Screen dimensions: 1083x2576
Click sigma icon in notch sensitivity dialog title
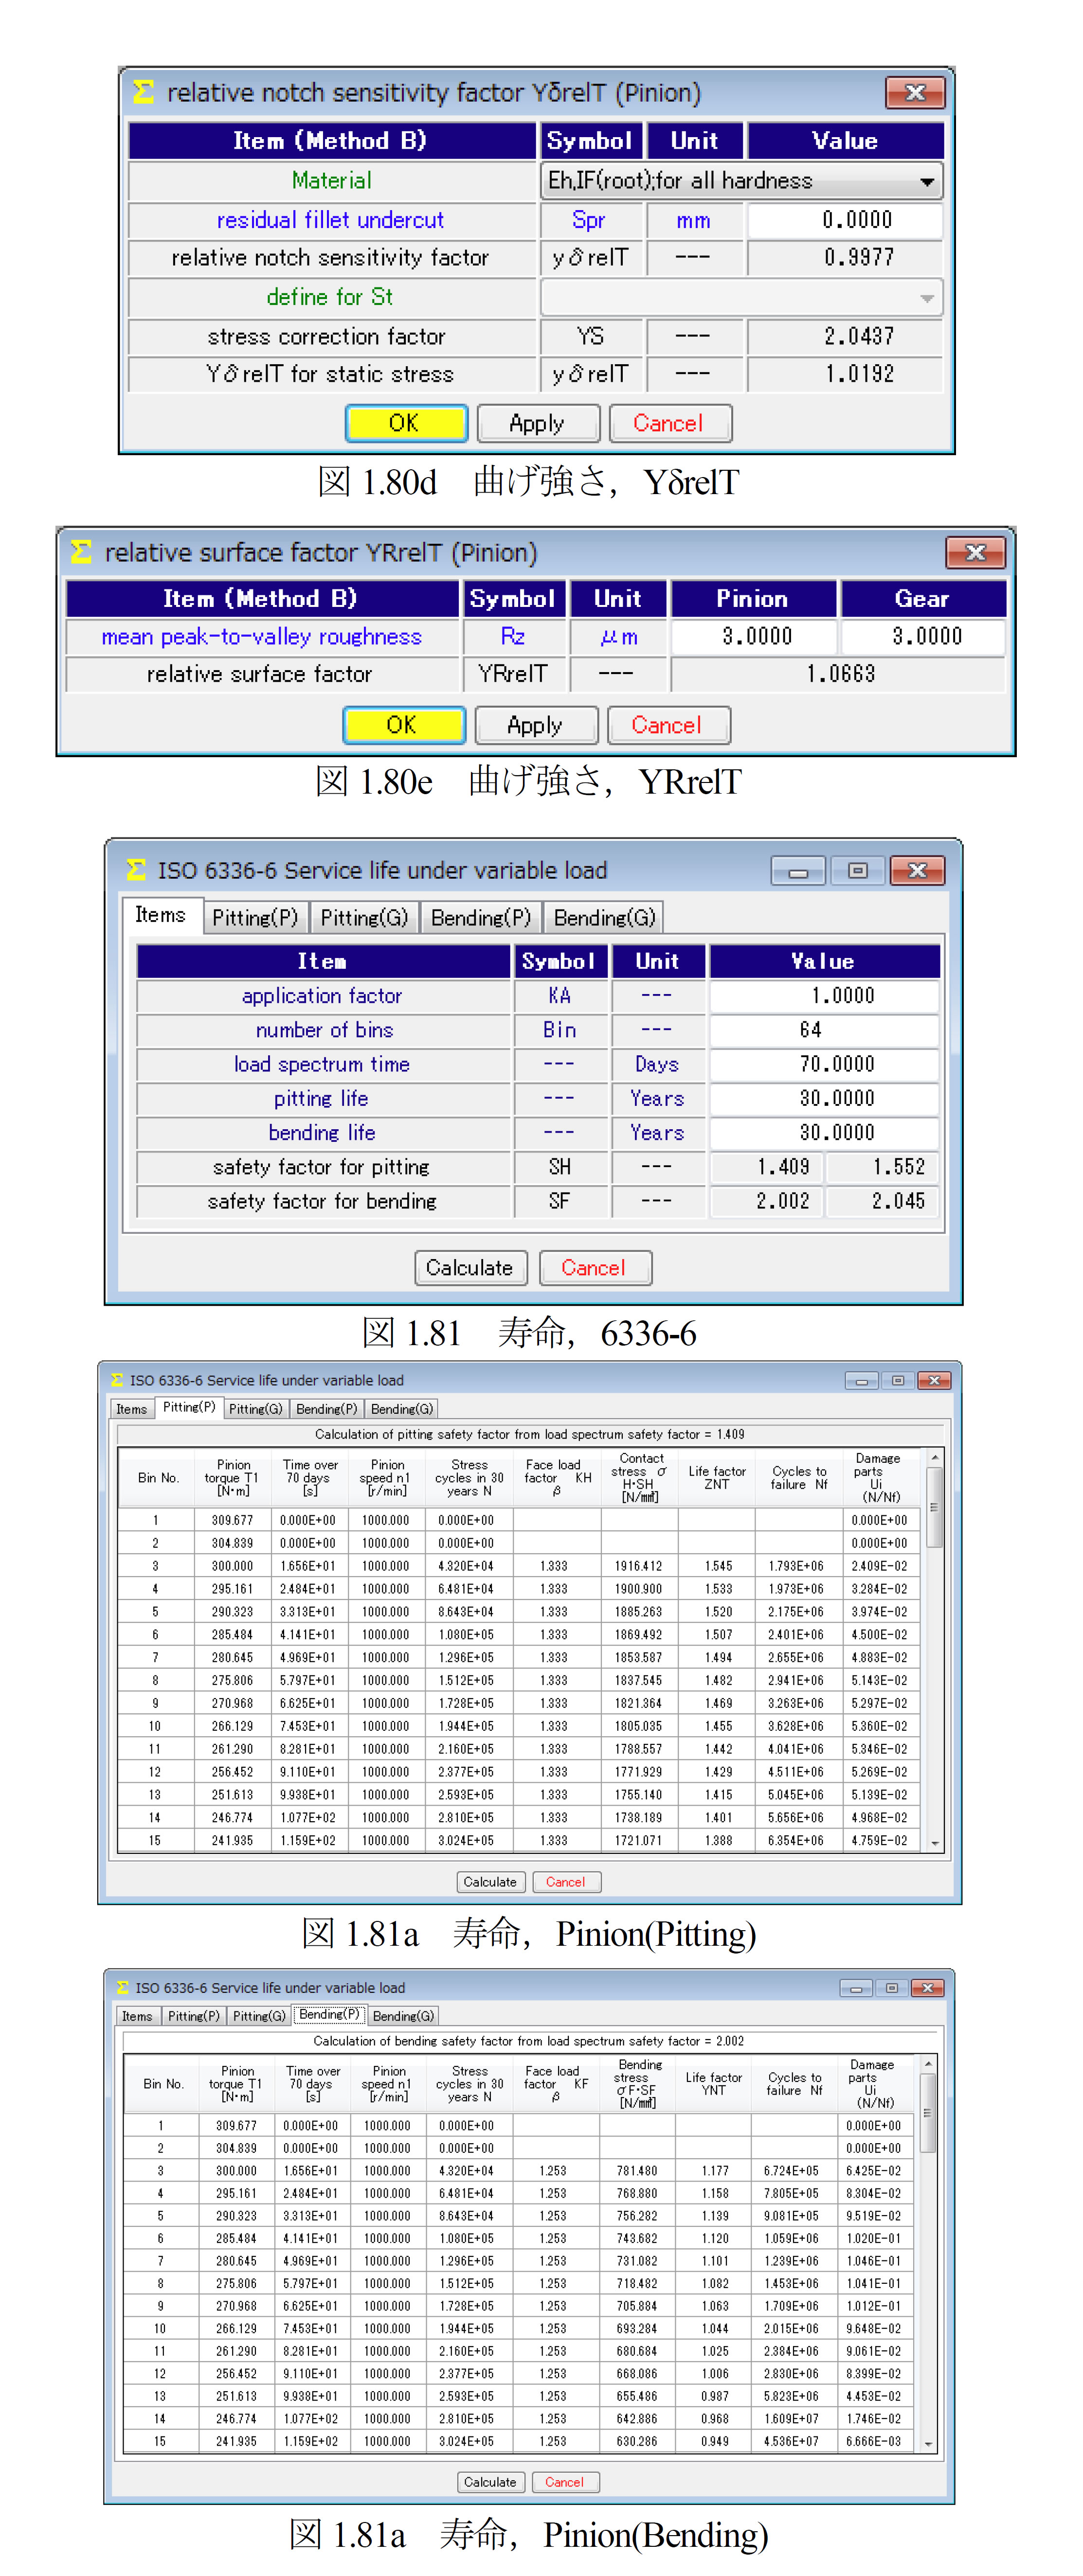144,92
